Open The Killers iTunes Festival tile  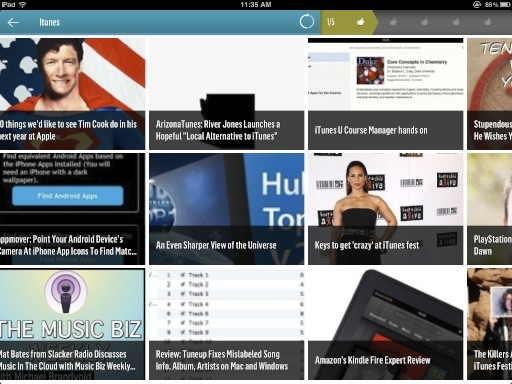tap(489, 324)
